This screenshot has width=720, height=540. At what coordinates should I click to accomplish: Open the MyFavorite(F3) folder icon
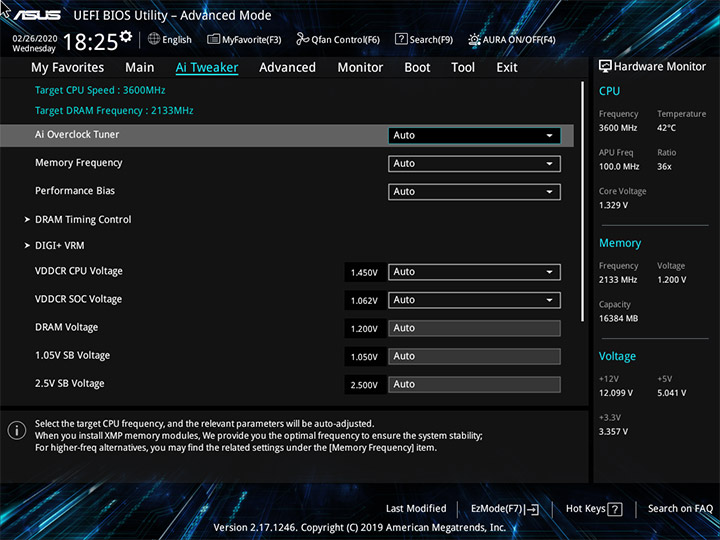(x=213, y=39)
